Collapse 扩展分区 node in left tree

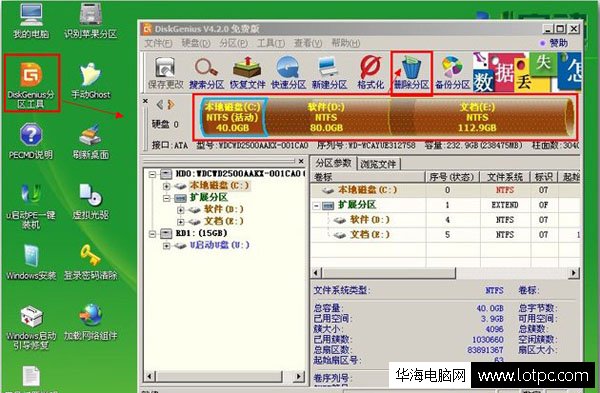(x=166, y=198)
